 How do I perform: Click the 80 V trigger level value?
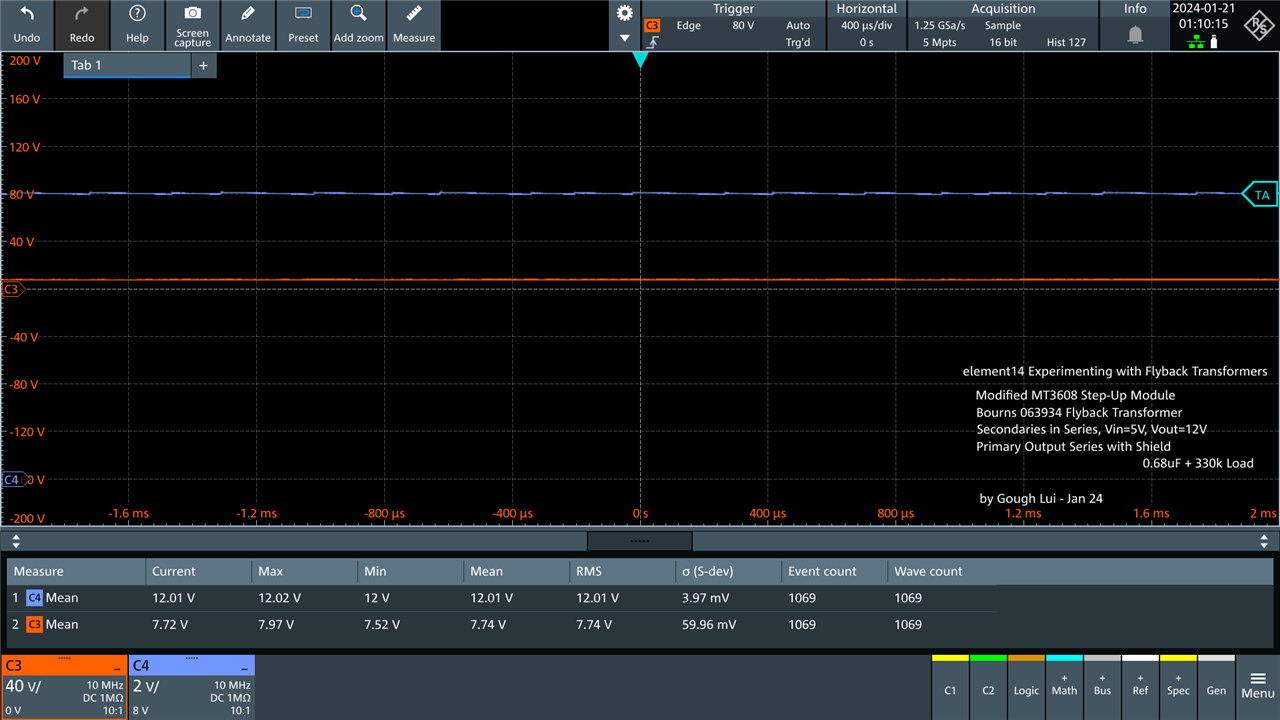pos(743,25)
